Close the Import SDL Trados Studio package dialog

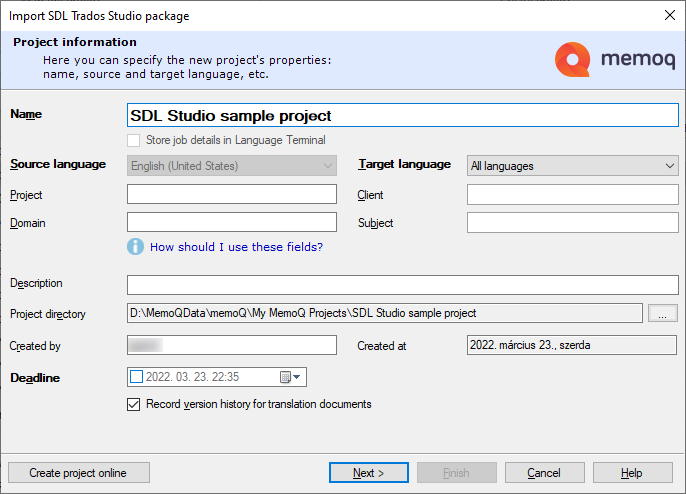(669, 15)
